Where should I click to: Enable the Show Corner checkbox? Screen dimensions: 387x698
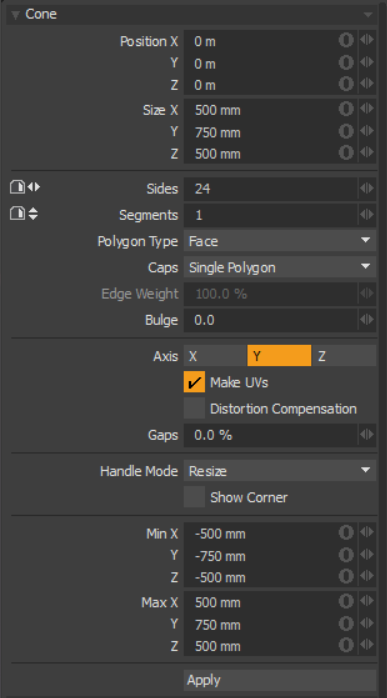click(194, 497)
